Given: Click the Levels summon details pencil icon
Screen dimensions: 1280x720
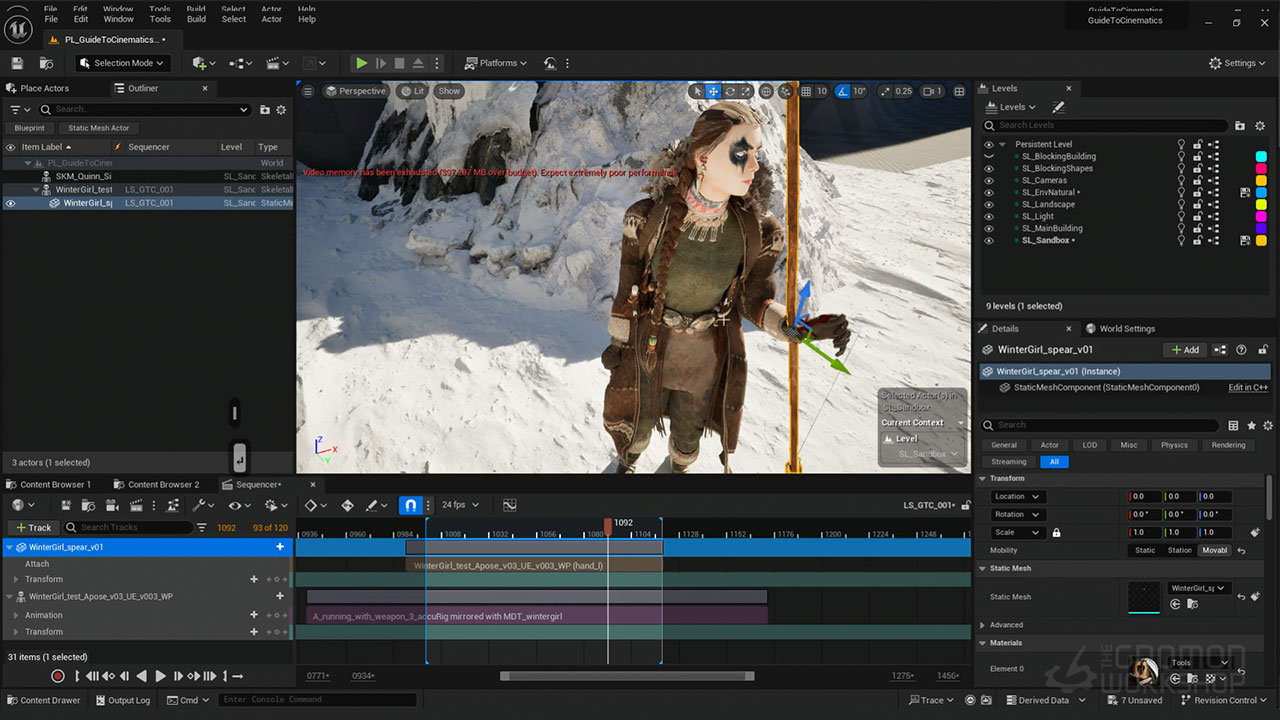Looking at the screenshot, I should pyautogui.click(x=1058, y=107).
